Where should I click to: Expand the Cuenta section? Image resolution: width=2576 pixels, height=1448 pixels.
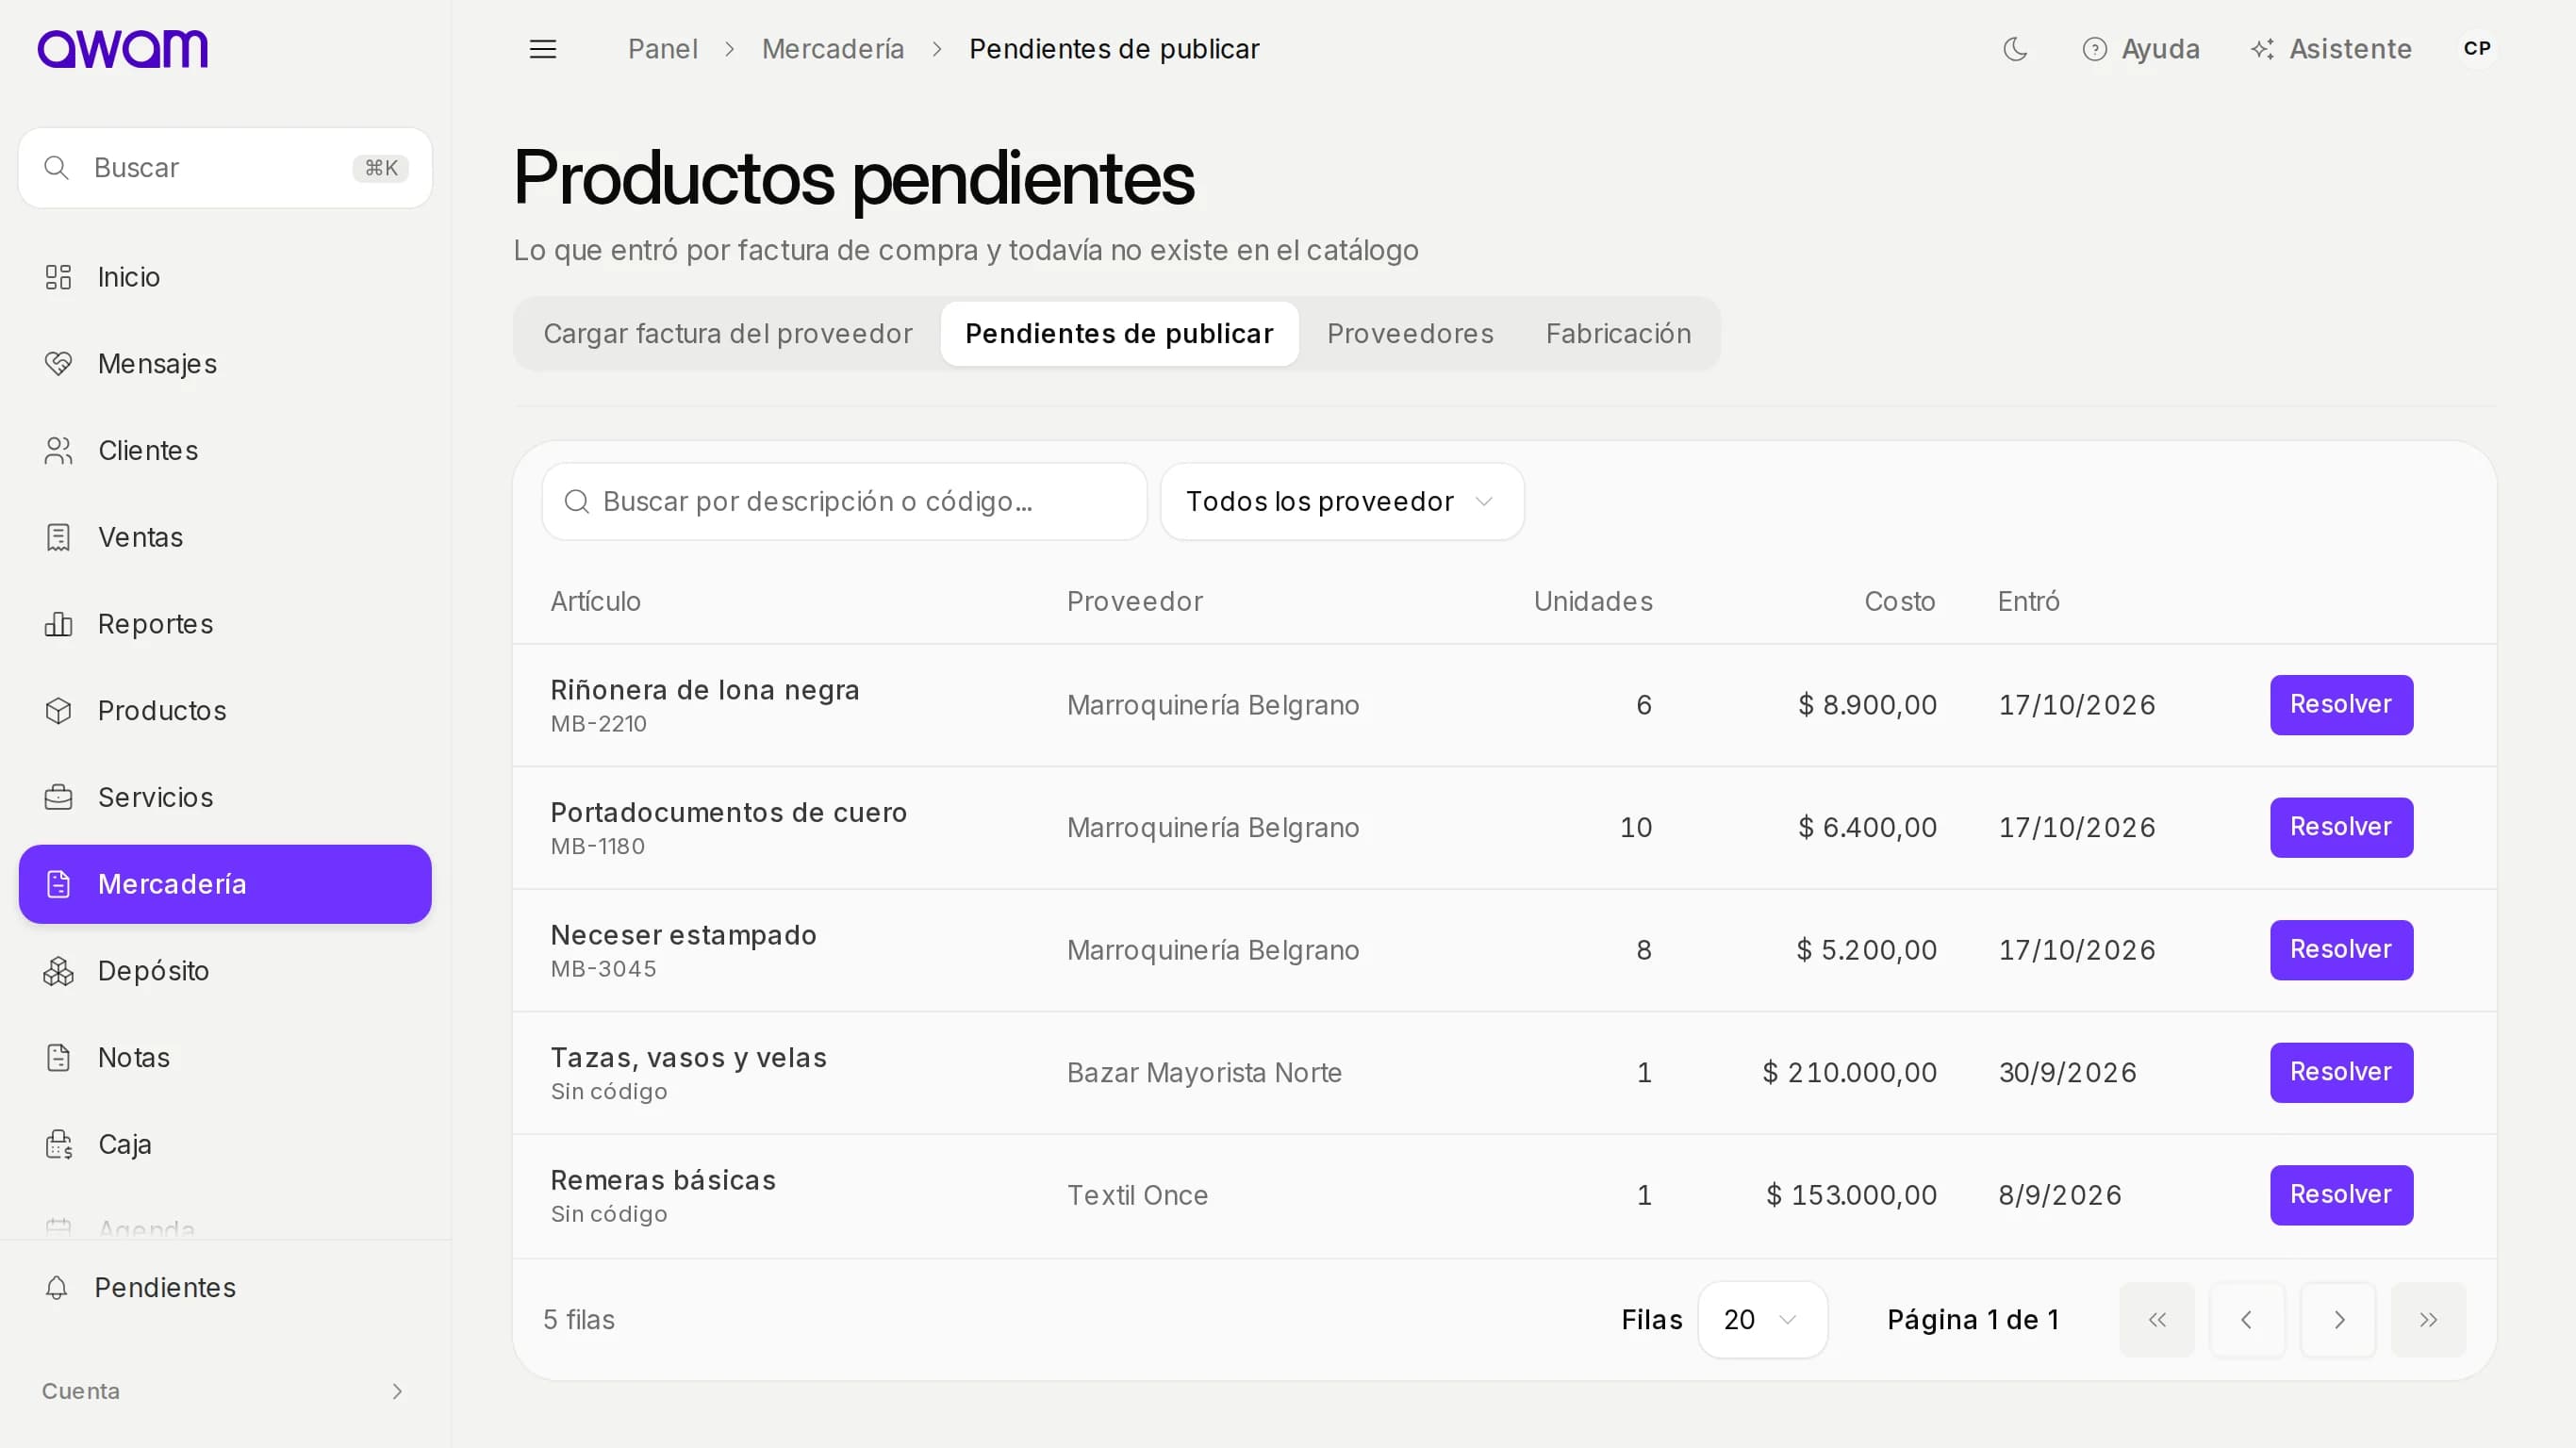click(x=225, y=1391)
